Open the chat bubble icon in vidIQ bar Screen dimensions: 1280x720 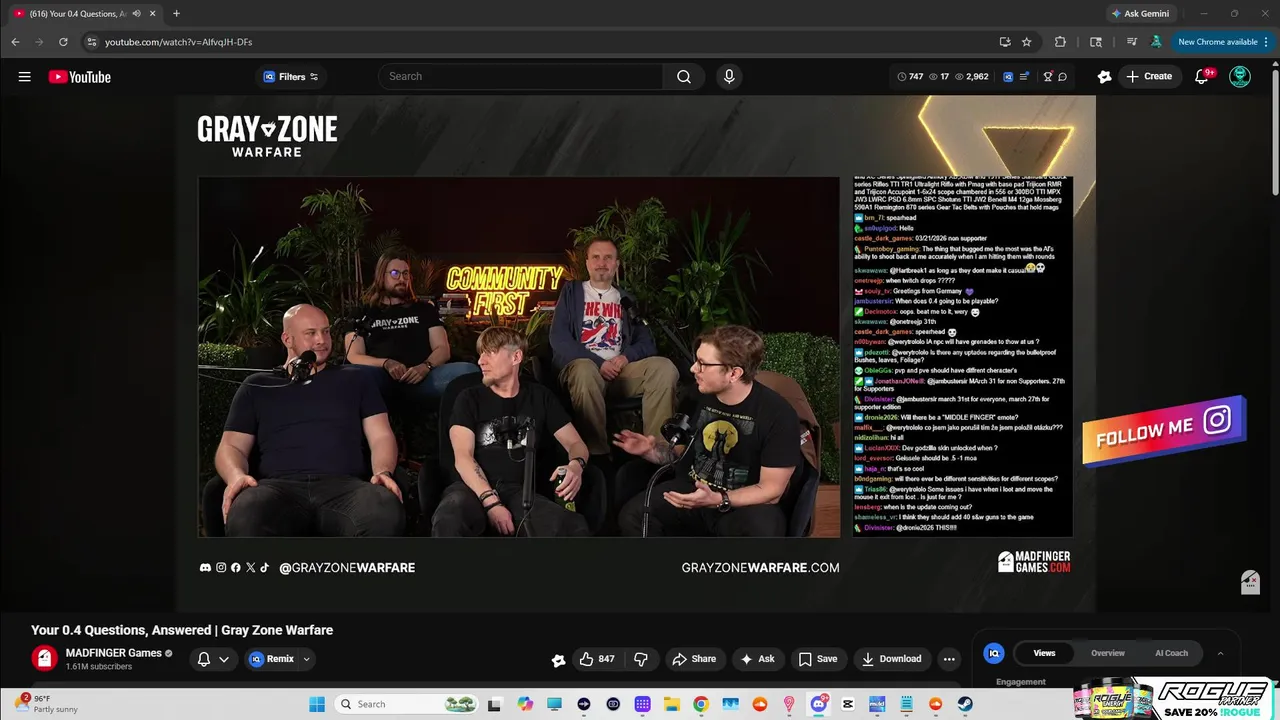tap(1062, 77)
